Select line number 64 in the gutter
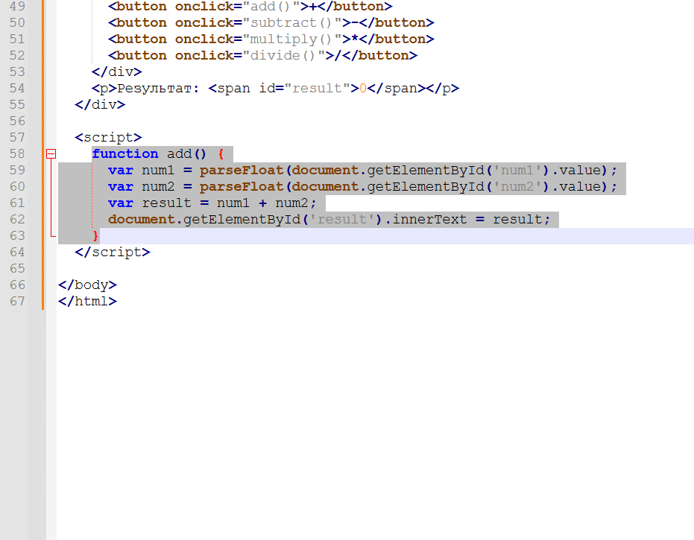Image resolution: width=694 pixels, height=540 pixels. [x=16, y=252]
